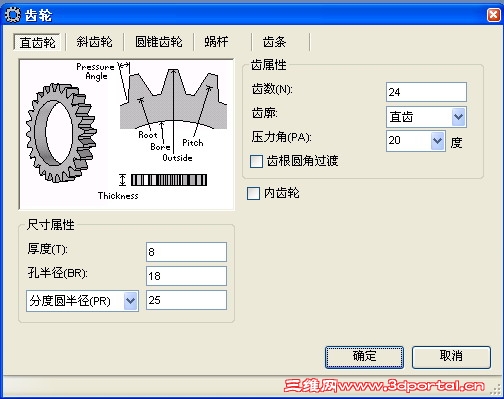Select the 直齿轮 tab

(37, 42)
